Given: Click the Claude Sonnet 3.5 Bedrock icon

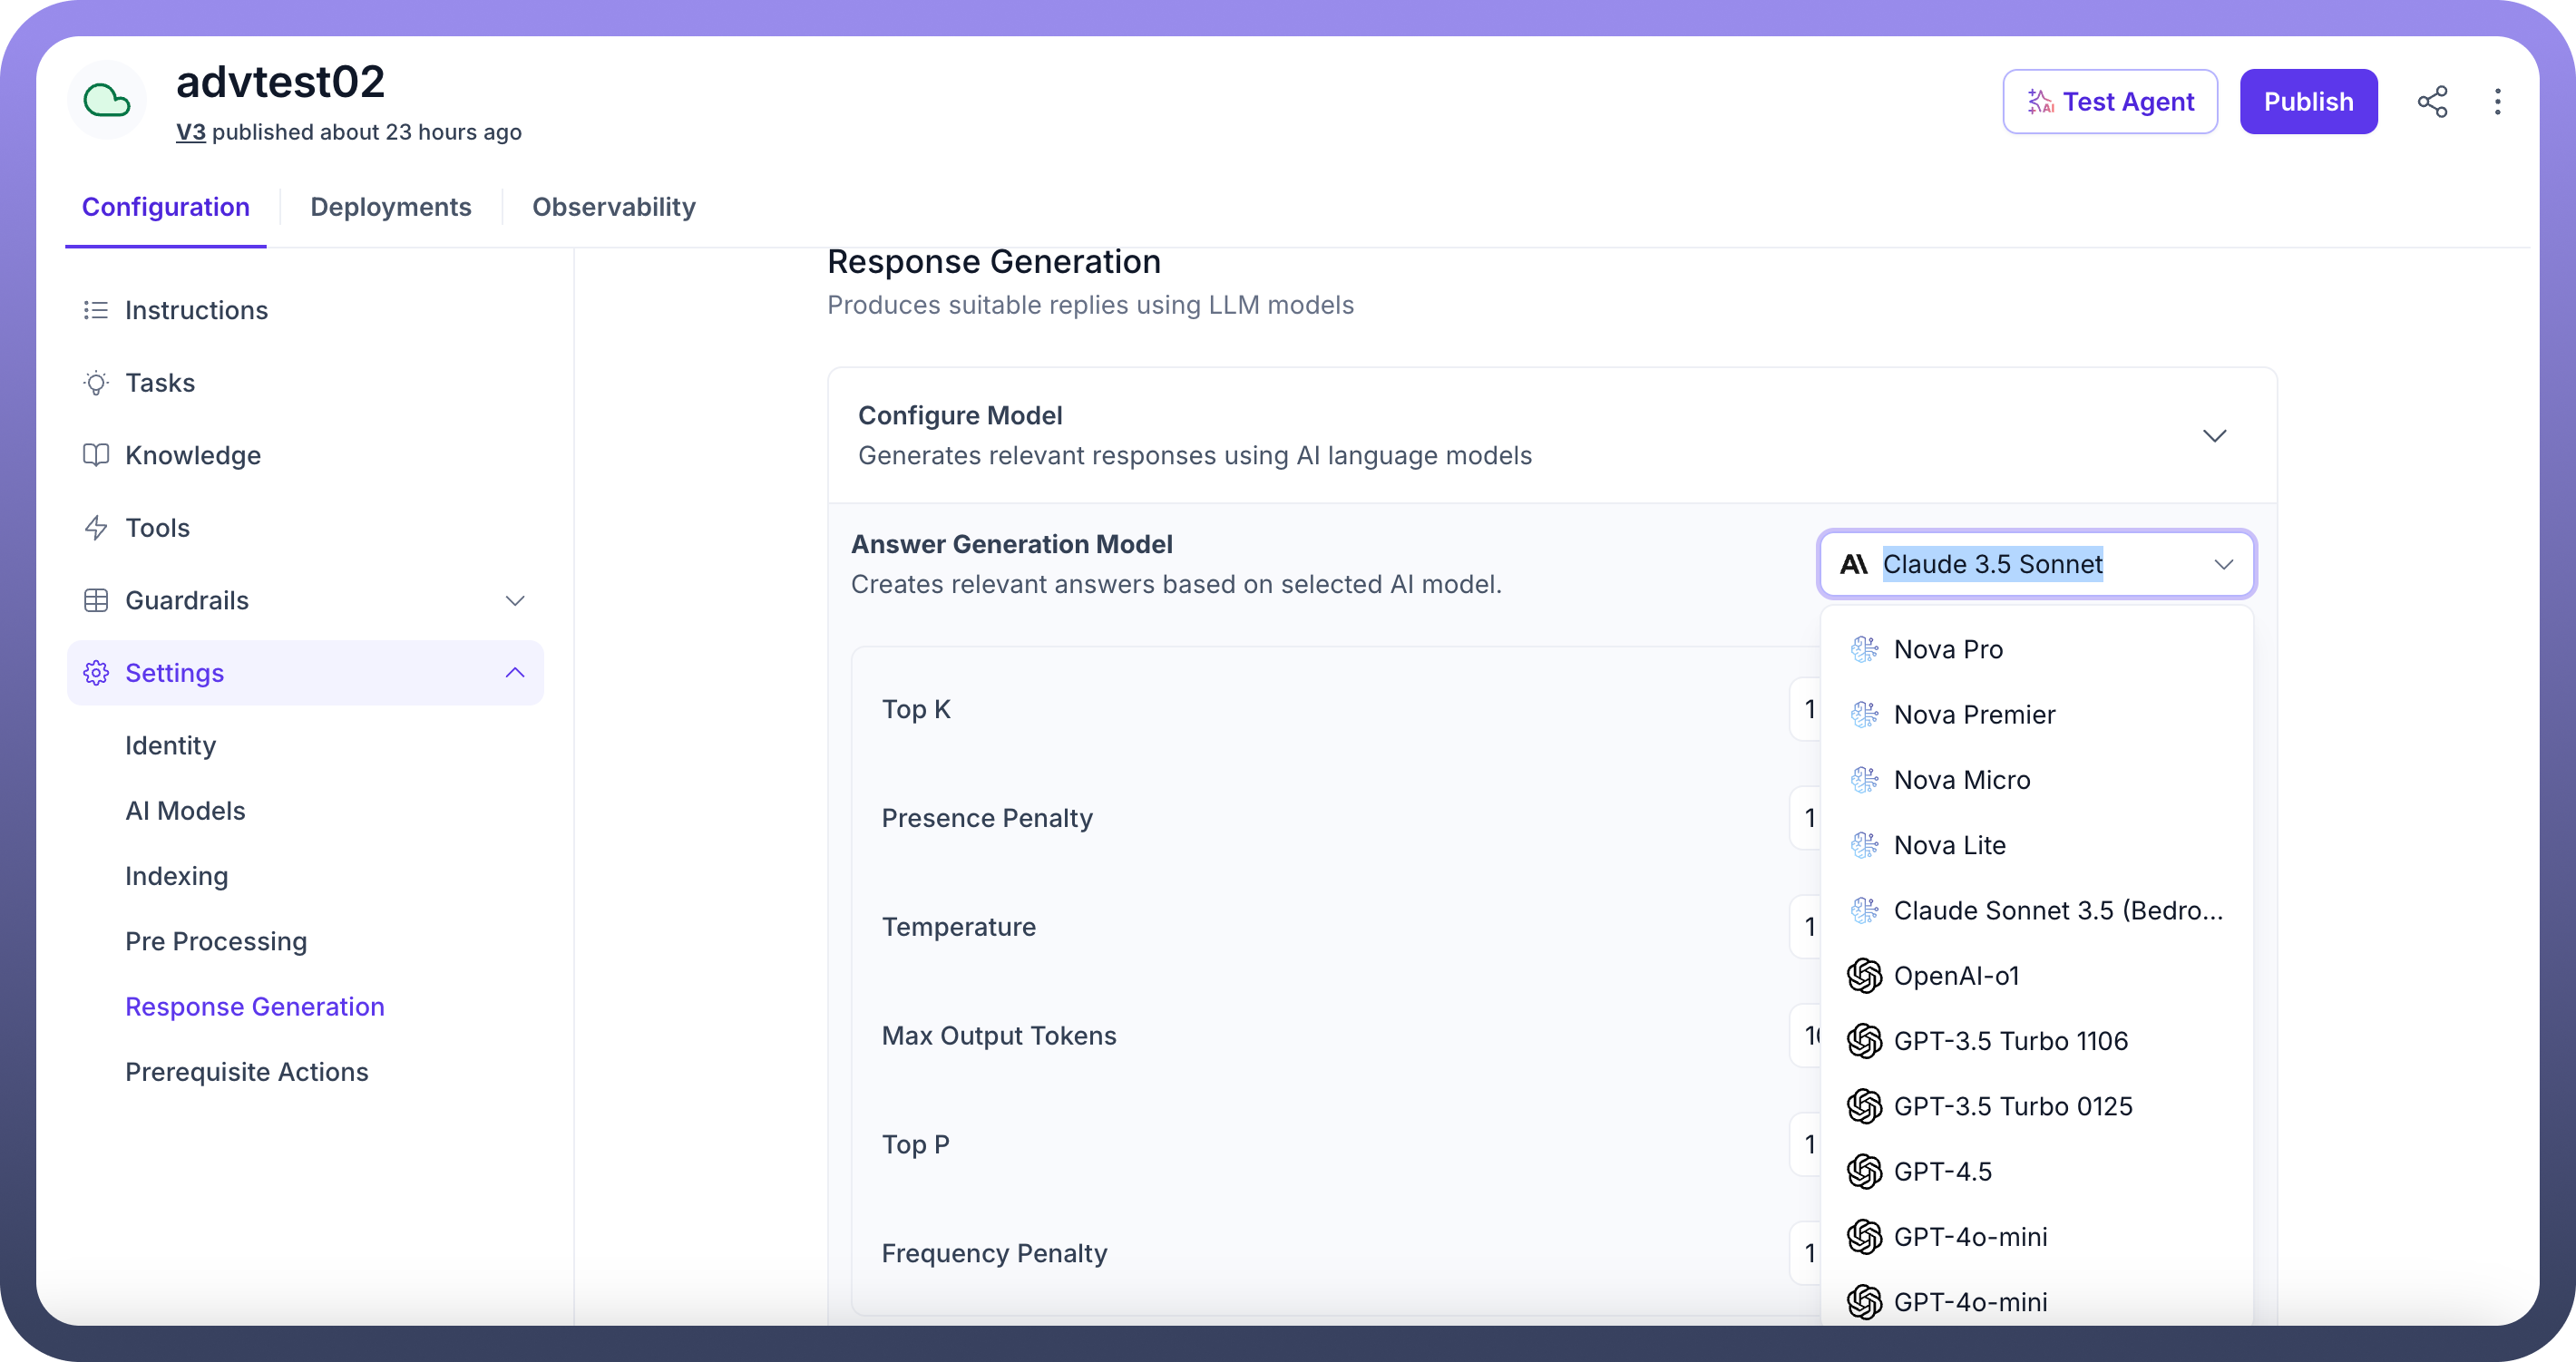Looking at the screenshot, I should (1864, 910).
